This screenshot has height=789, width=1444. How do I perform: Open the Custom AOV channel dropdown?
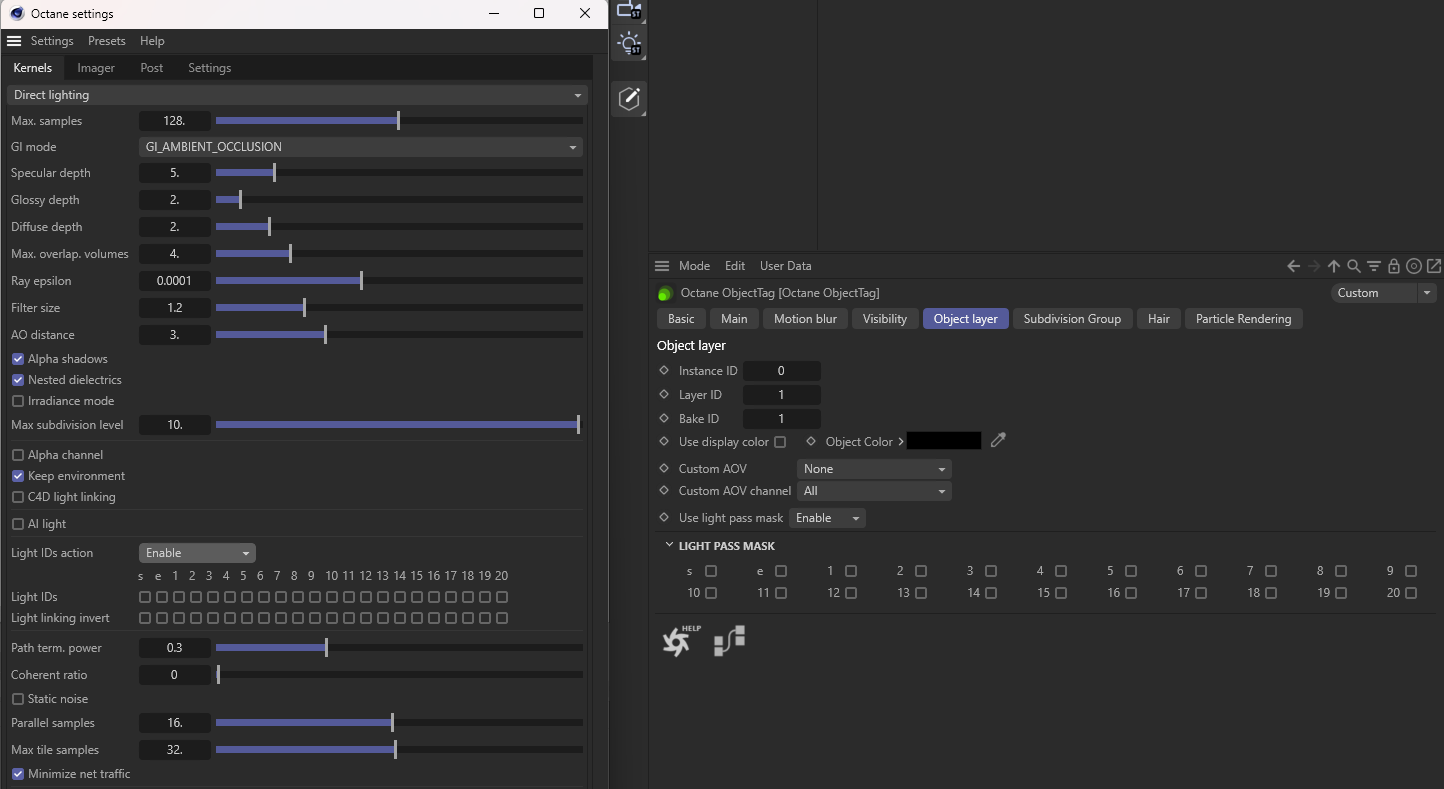(x=874, y=491)
